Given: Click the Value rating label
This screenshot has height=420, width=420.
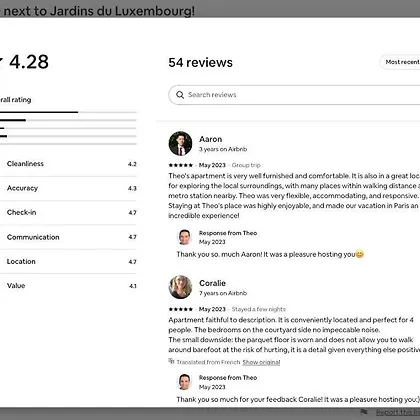Looking at the screenshot, I should click(16, 286).
